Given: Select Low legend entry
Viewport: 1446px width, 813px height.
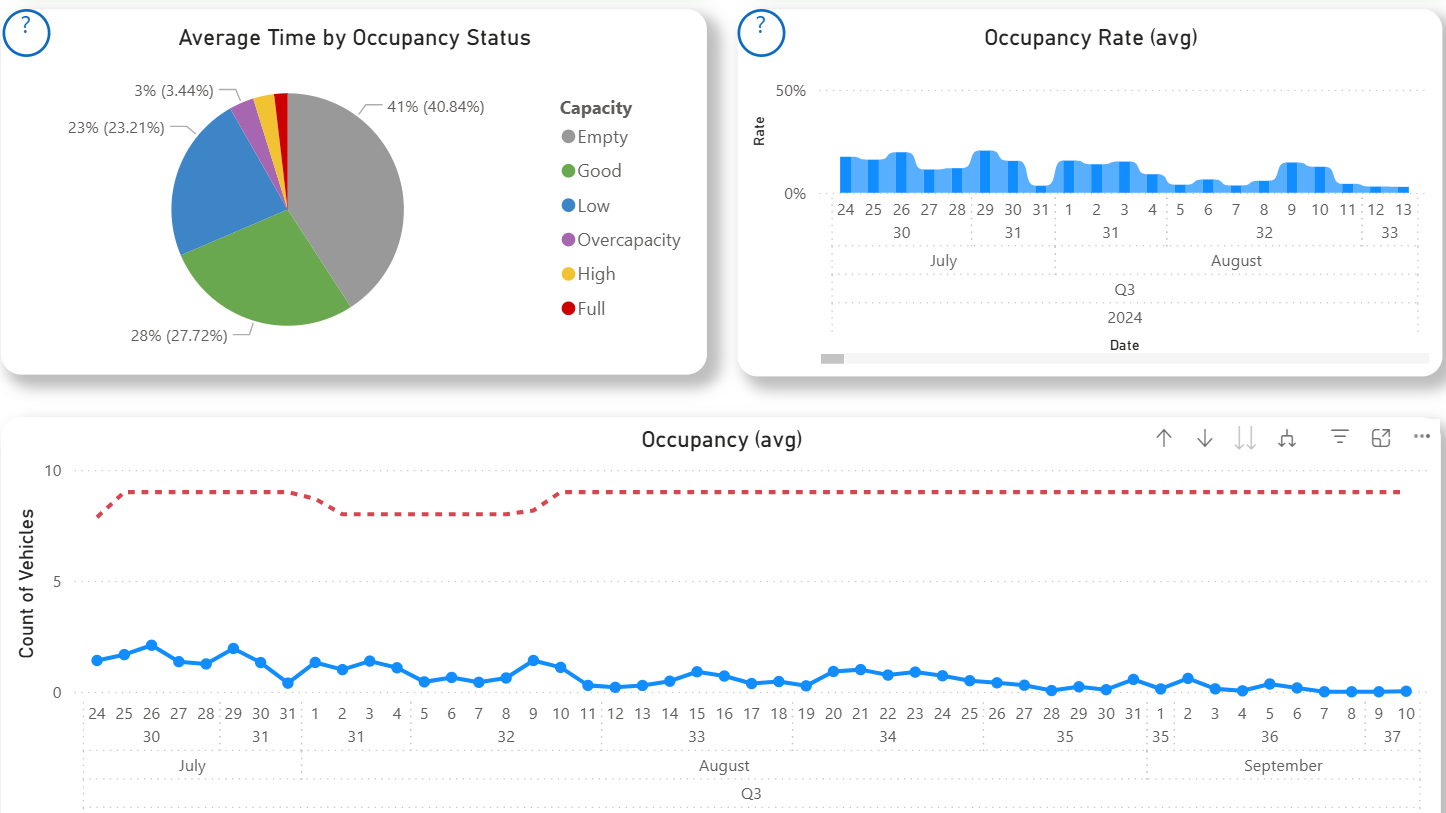Looking at the screenshot, I should (593, 206).
